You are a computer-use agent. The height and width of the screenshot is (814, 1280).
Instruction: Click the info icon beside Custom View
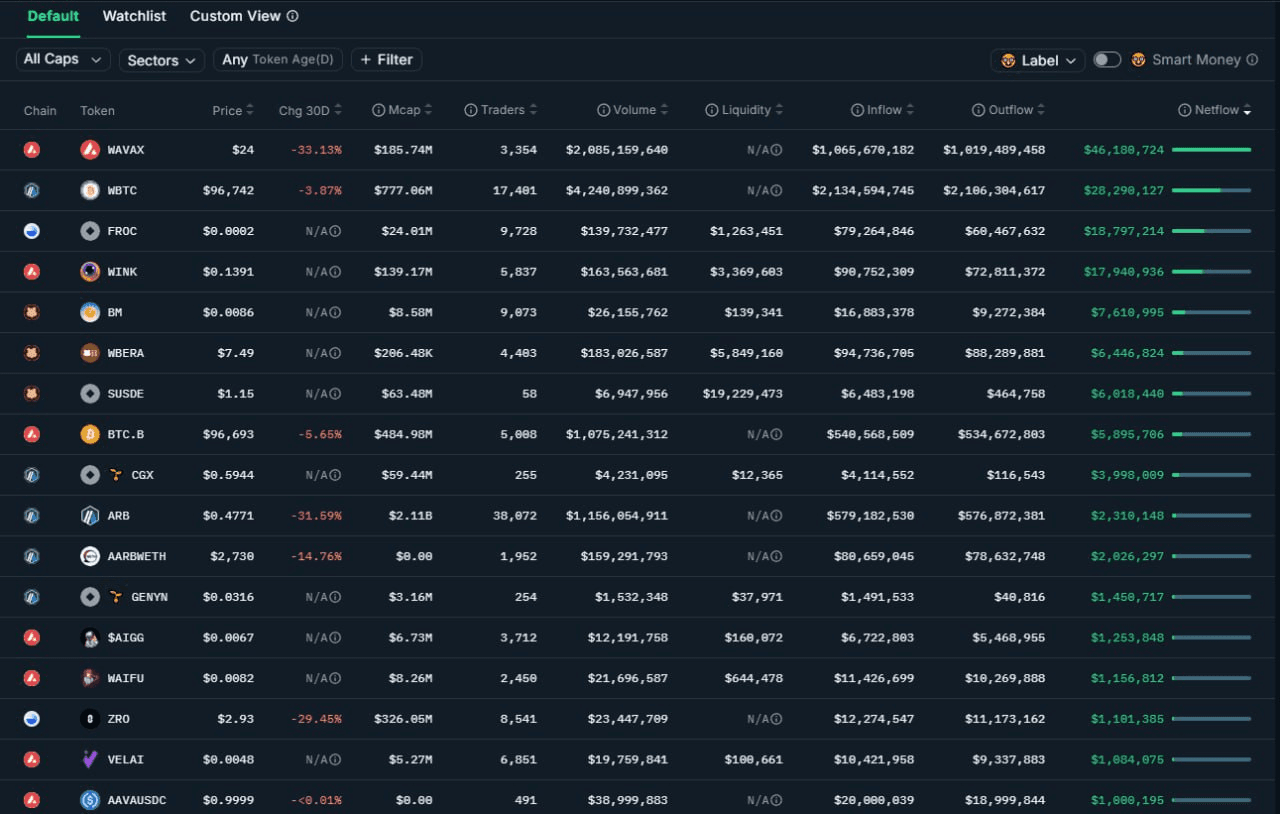292,16
